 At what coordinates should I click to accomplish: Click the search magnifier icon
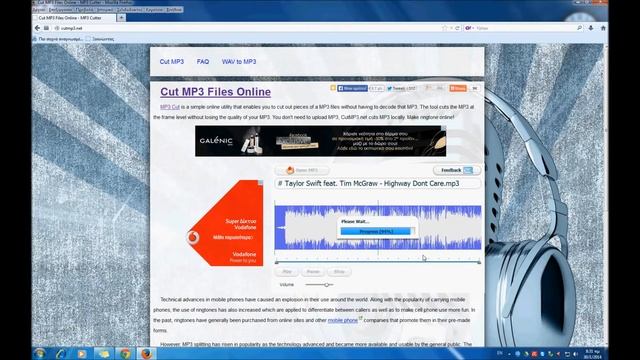tap(579, 28)
